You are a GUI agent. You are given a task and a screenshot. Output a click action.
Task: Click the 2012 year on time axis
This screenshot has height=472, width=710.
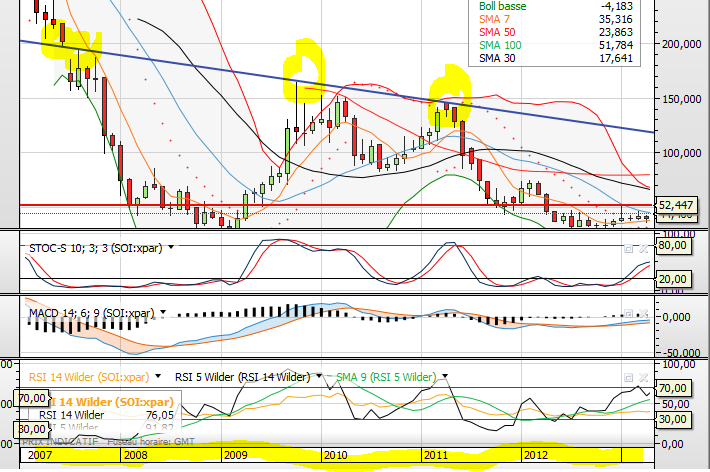coord(536,455)
